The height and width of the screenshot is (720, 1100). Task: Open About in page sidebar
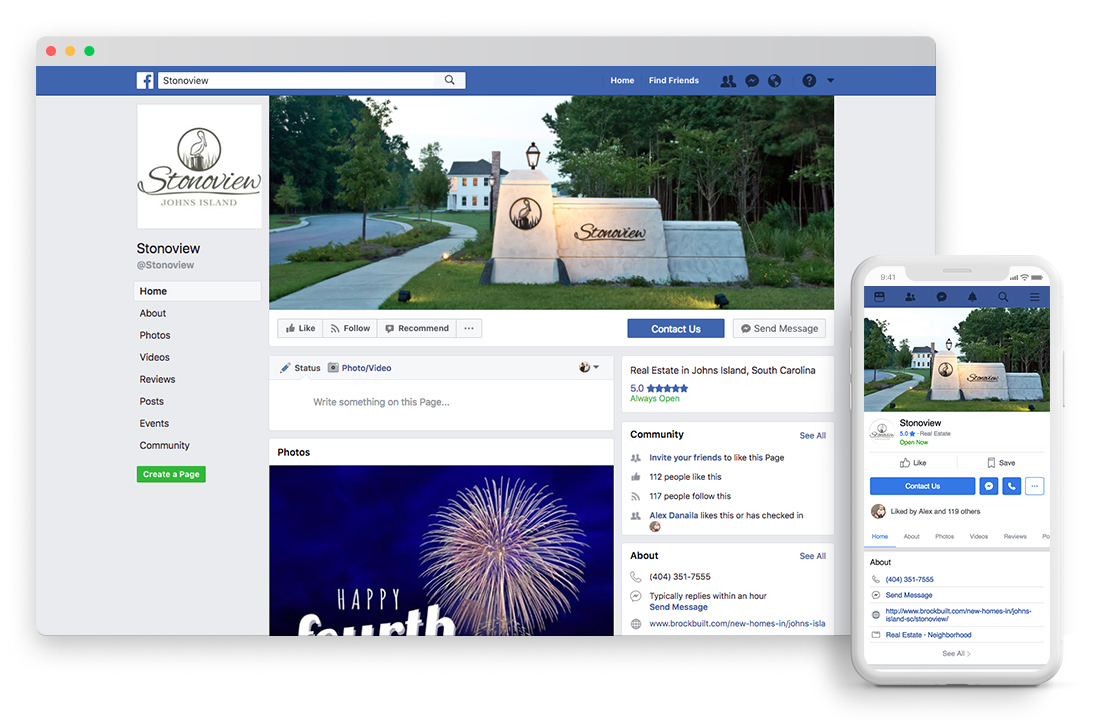pyautogui.click(x=153, y=313)
